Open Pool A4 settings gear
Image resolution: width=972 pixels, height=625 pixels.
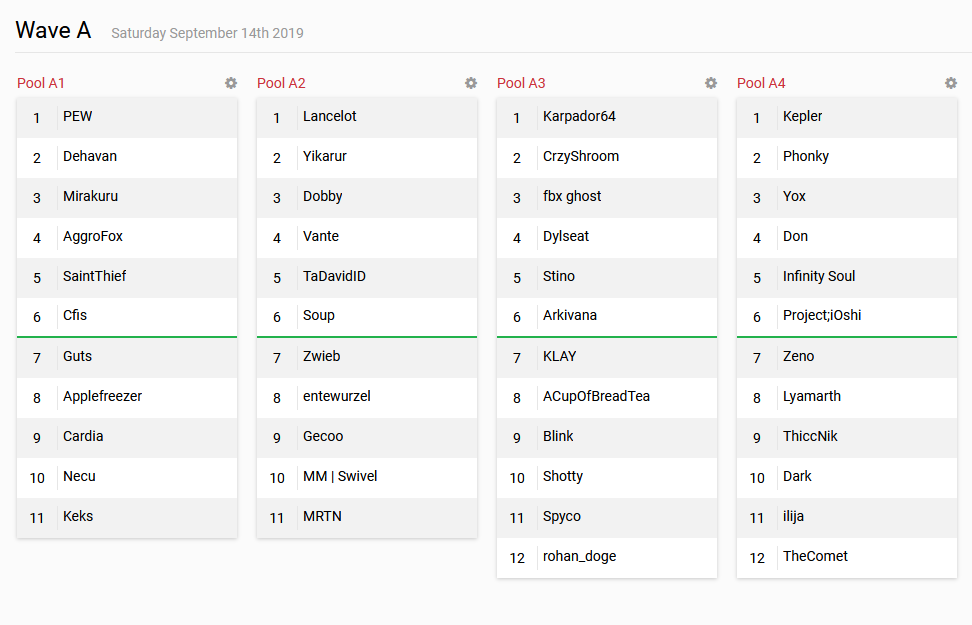[950, 83]
